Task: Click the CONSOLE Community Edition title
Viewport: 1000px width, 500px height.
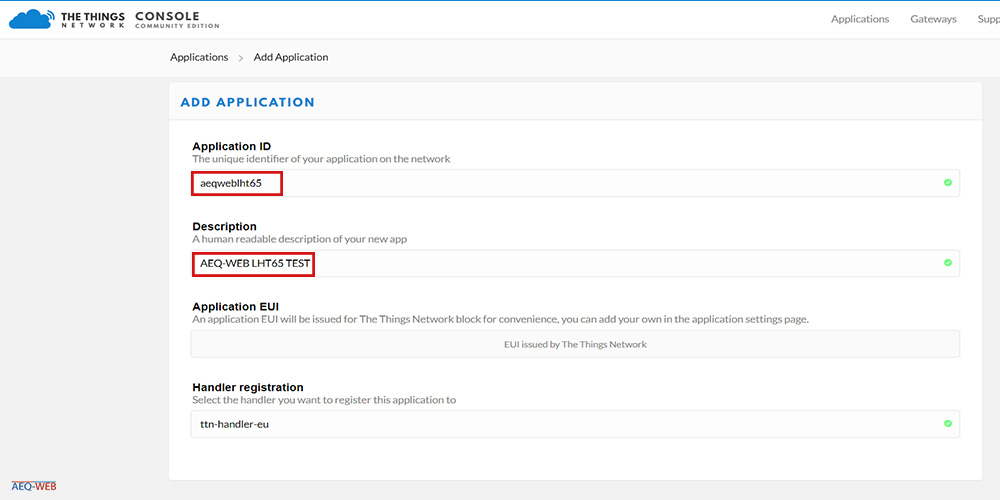Action: (x=177, y=20)
